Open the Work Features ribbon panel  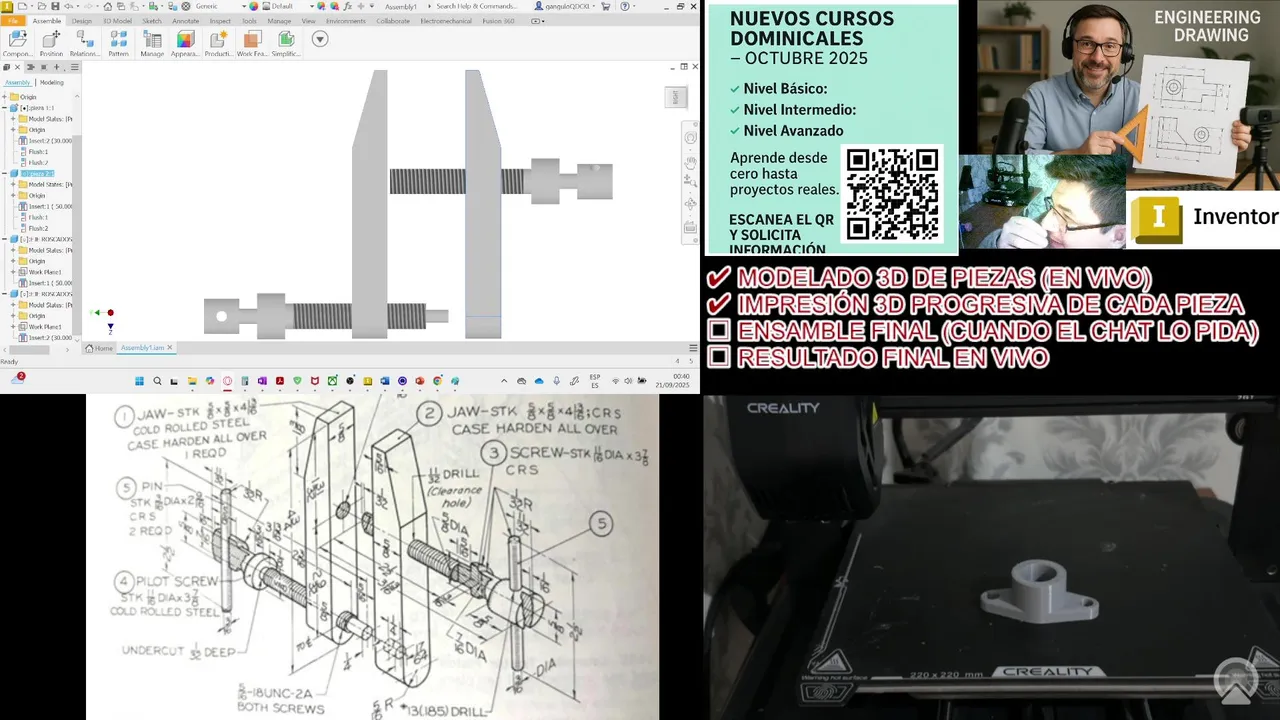point(252,42)
